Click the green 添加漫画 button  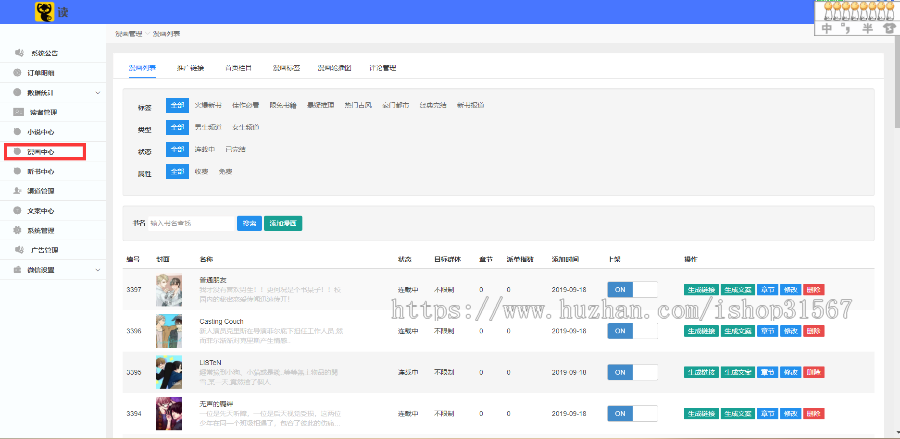[x=283, y=224]
